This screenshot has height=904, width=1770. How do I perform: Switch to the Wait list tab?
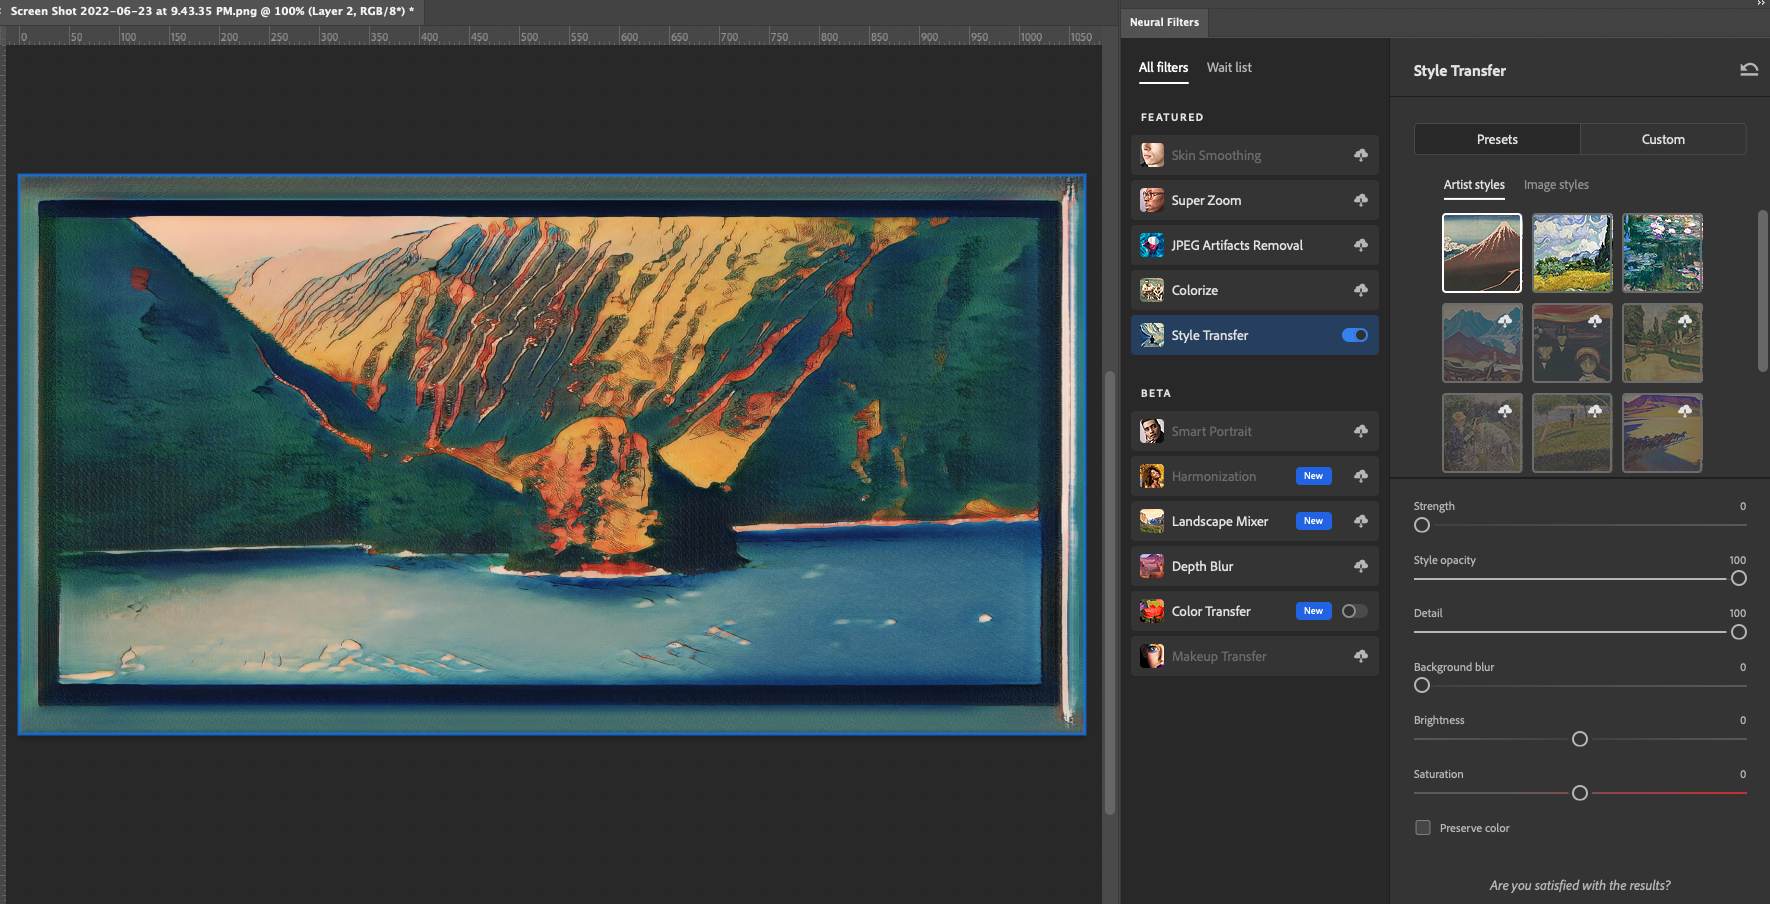1229,67
